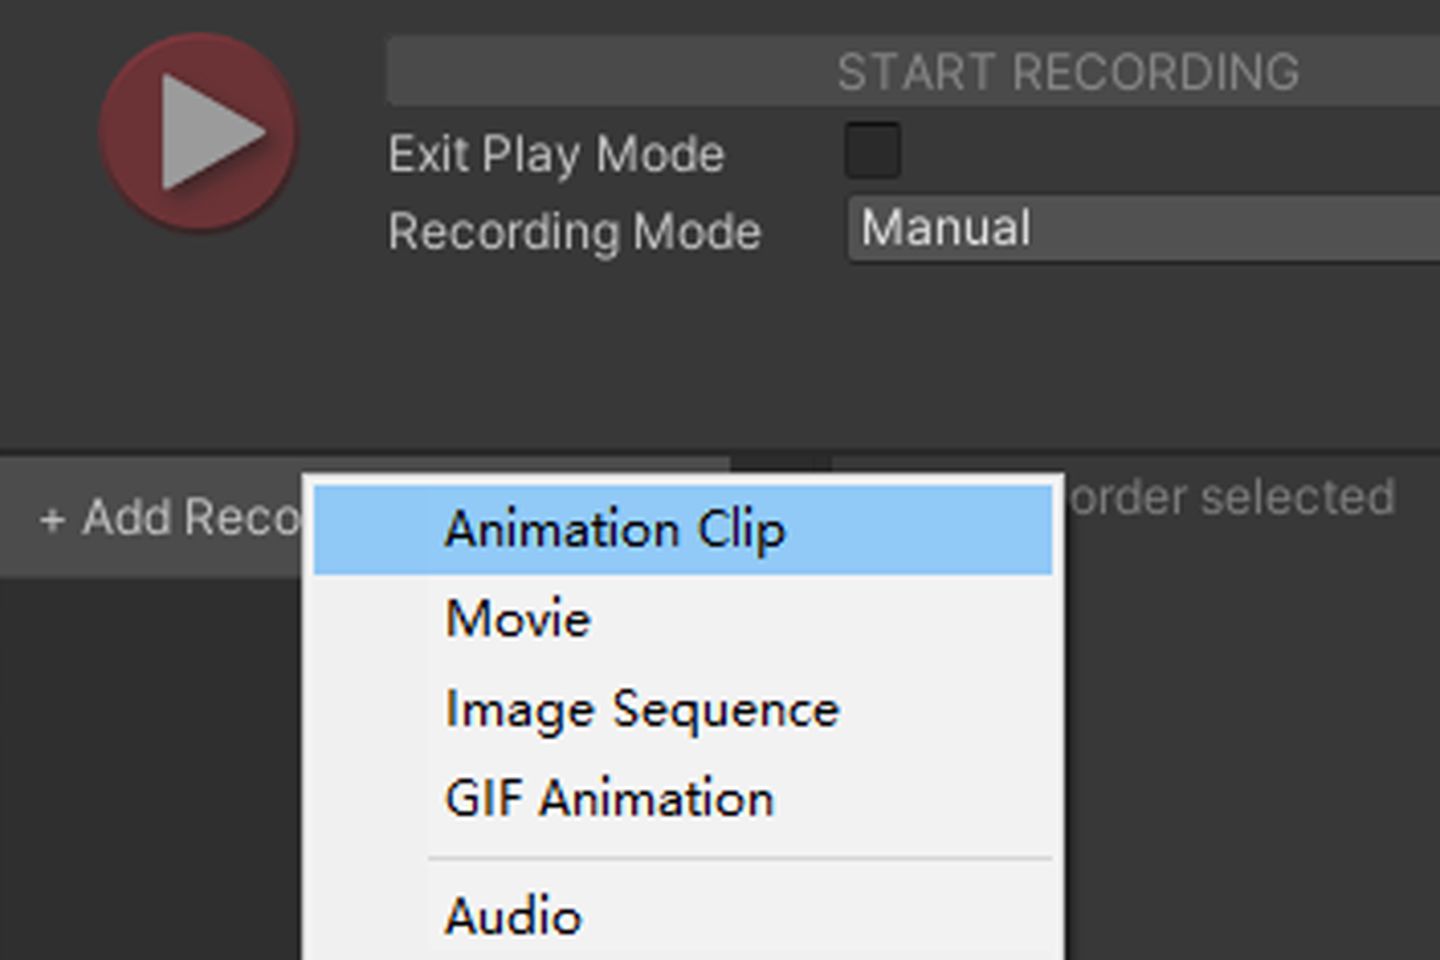Click empty recorder list below Add Recorder
The image size is (1440, 960).
[150, 770]
